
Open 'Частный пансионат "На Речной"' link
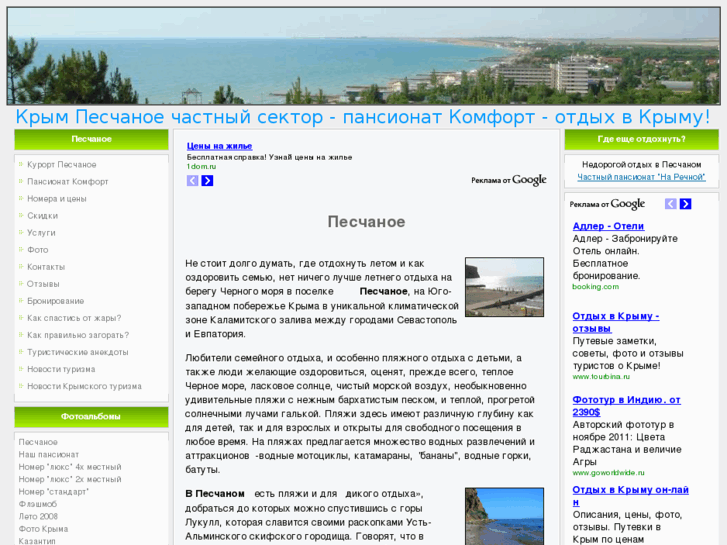pos(641,177)
